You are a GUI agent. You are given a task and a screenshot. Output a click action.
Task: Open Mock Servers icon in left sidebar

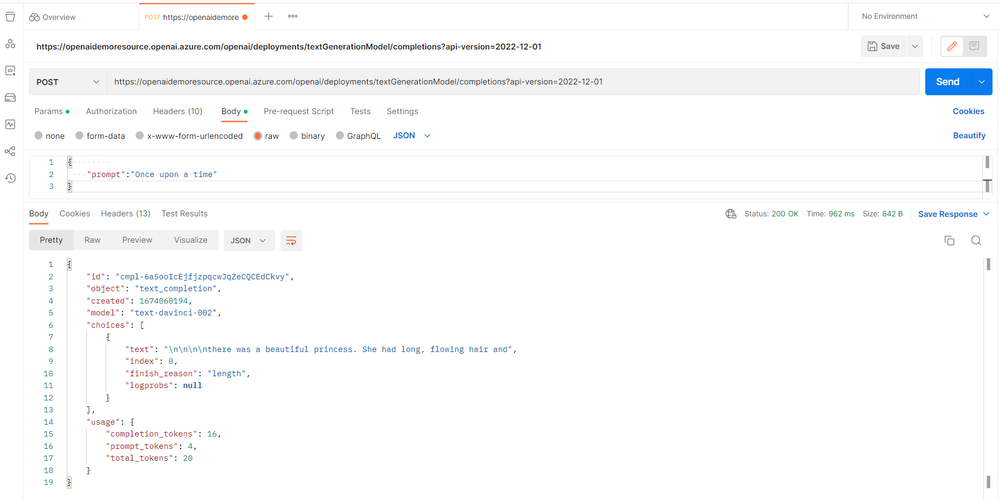[x=10, y=97]
